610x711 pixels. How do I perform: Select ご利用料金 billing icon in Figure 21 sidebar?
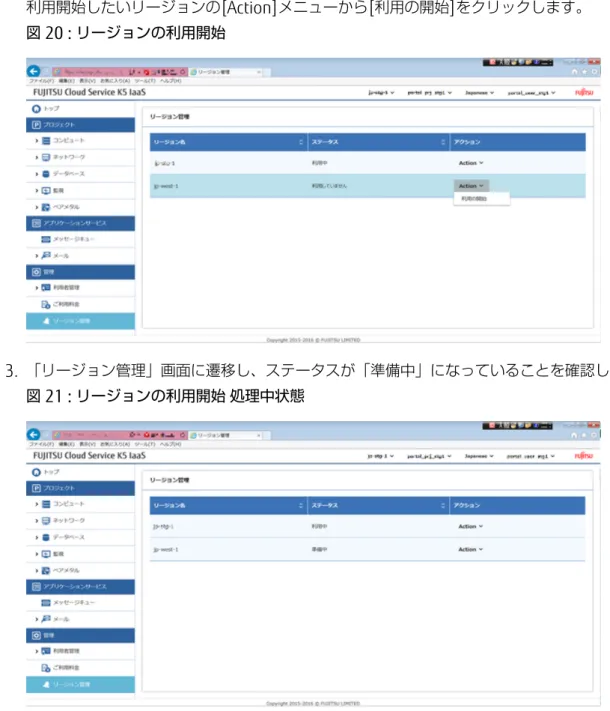(x=46, y=667)
